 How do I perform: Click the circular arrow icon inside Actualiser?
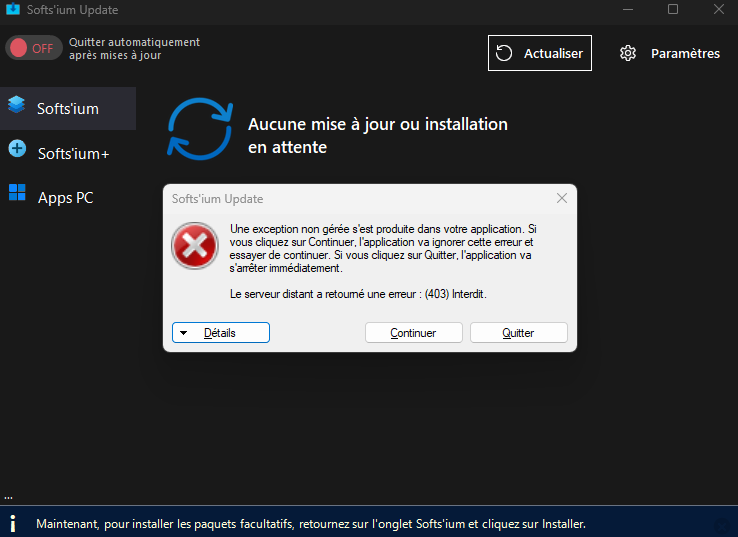click(504, 53)
